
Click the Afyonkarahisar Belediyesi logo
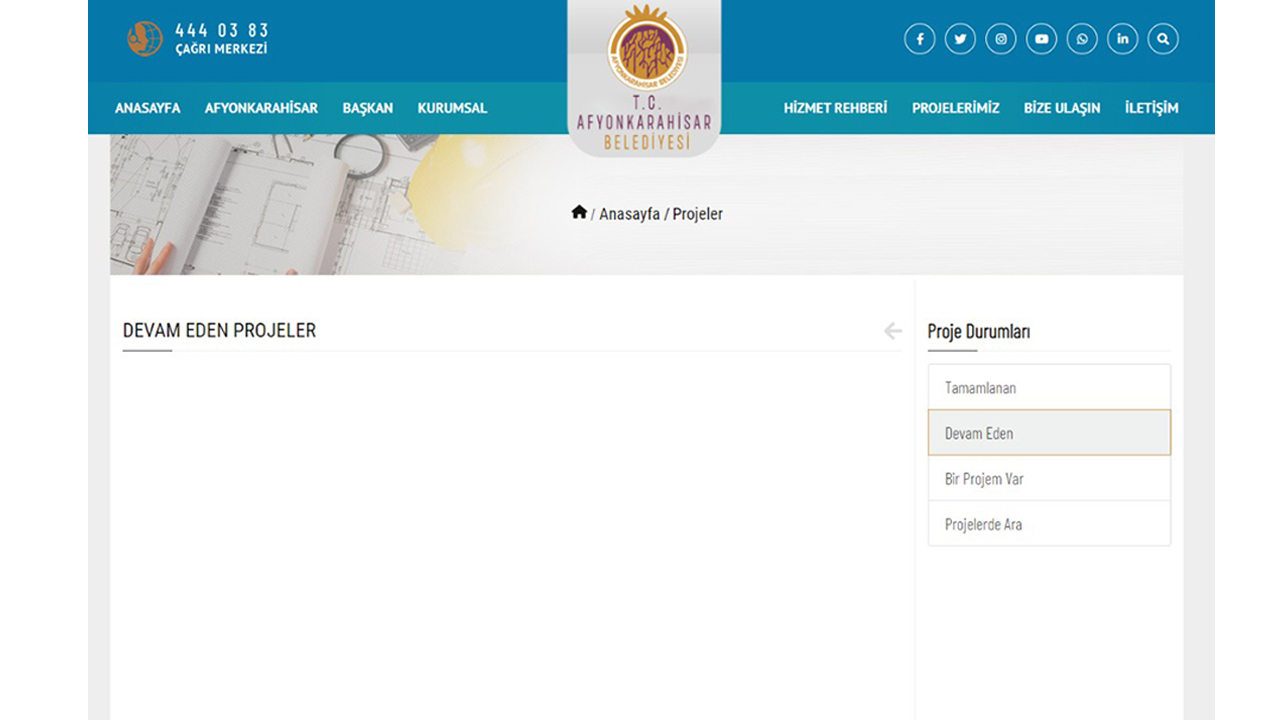[644, 78]
